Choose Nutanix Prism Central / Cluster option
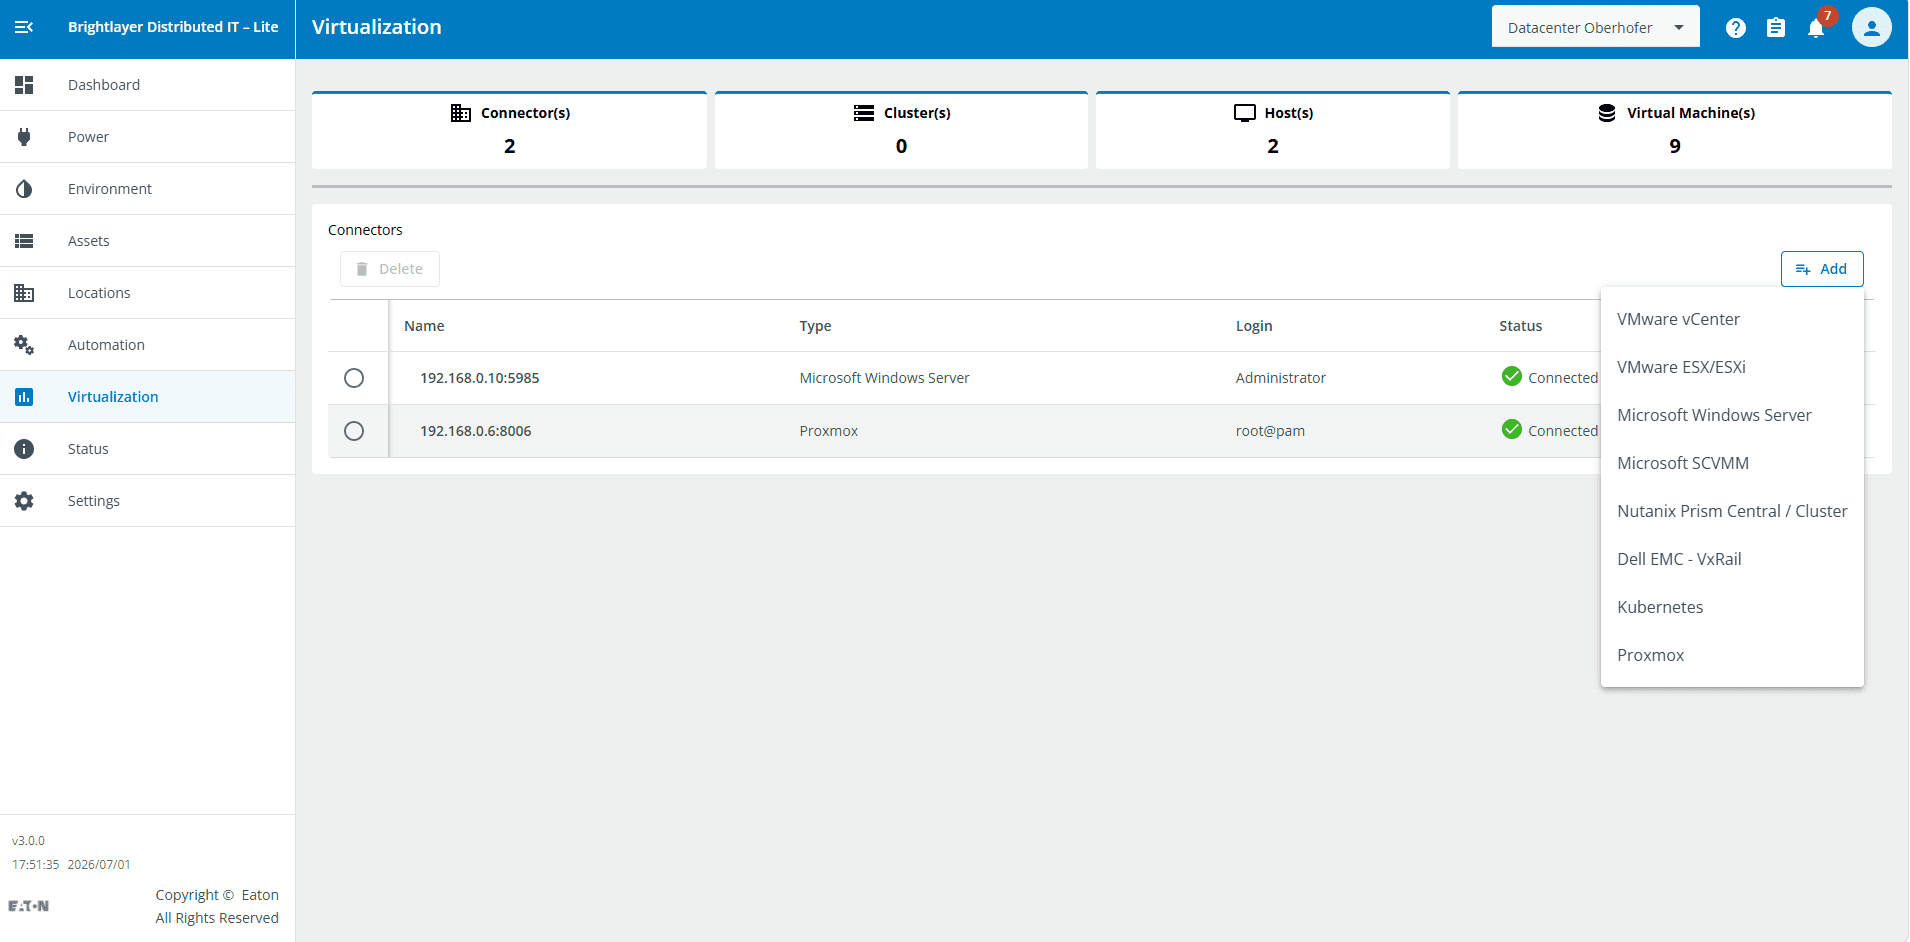Image resolution: width=1910 pixels, height=942 pixels. click(x=1732, y=511)
